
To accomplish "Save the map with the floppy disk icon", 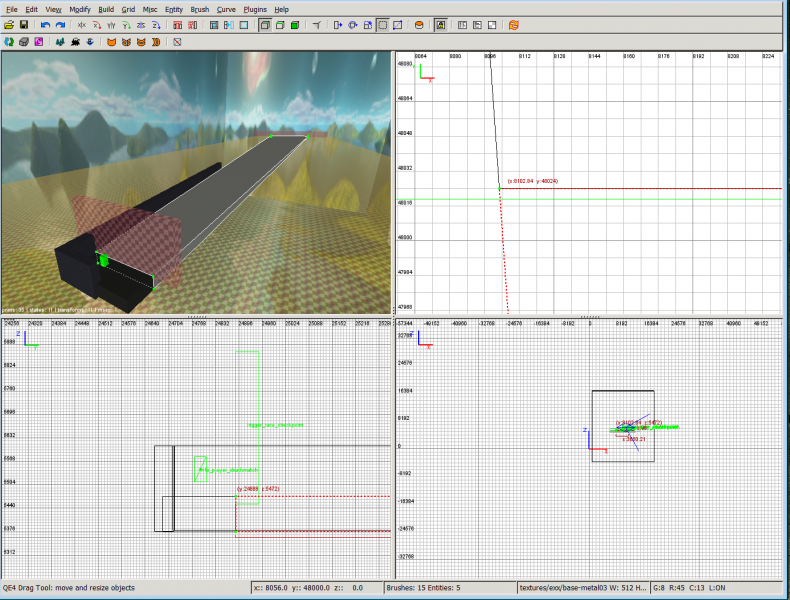I will [x=24, y=25].
